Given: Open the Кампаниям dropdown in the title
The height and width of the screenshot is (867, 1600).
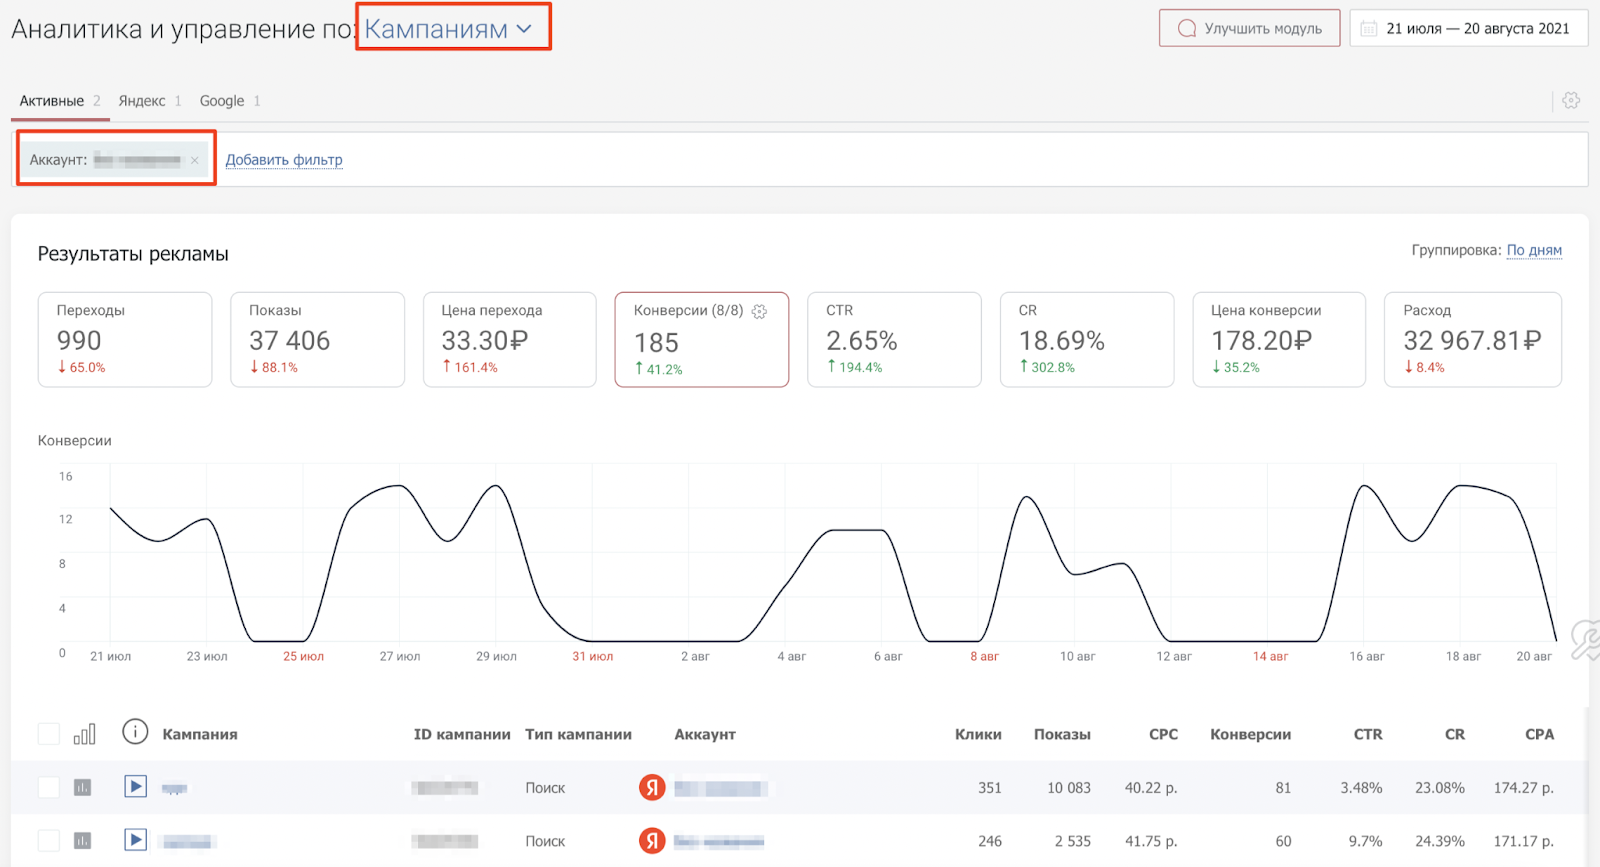Looking at the screenshot, I should pyautogui.click(x=447, y=29).
